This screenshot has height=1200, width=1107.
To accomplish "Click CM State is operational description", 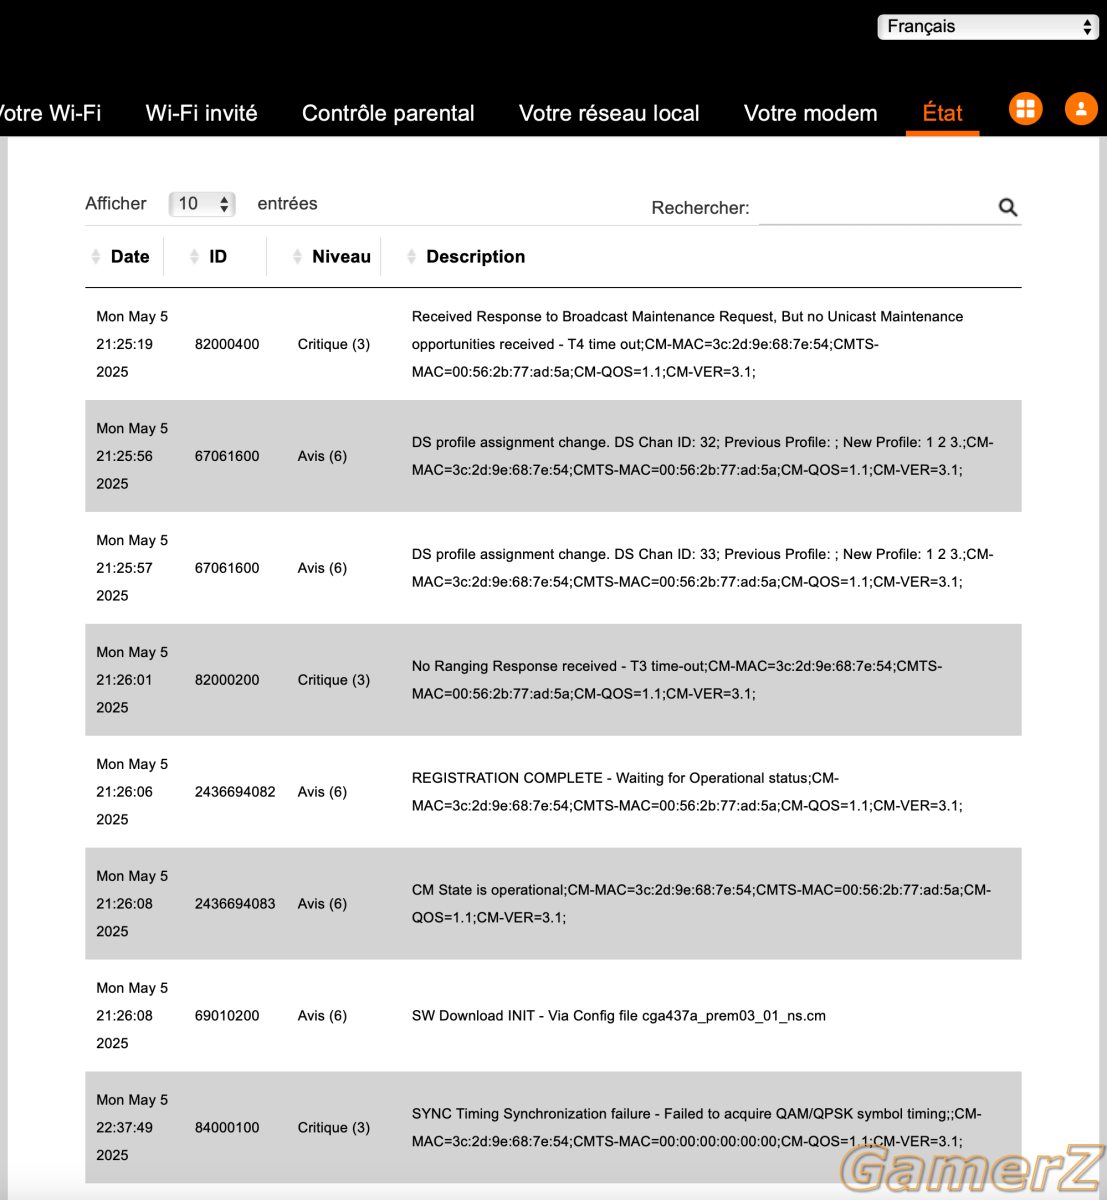I will [702, 904].
